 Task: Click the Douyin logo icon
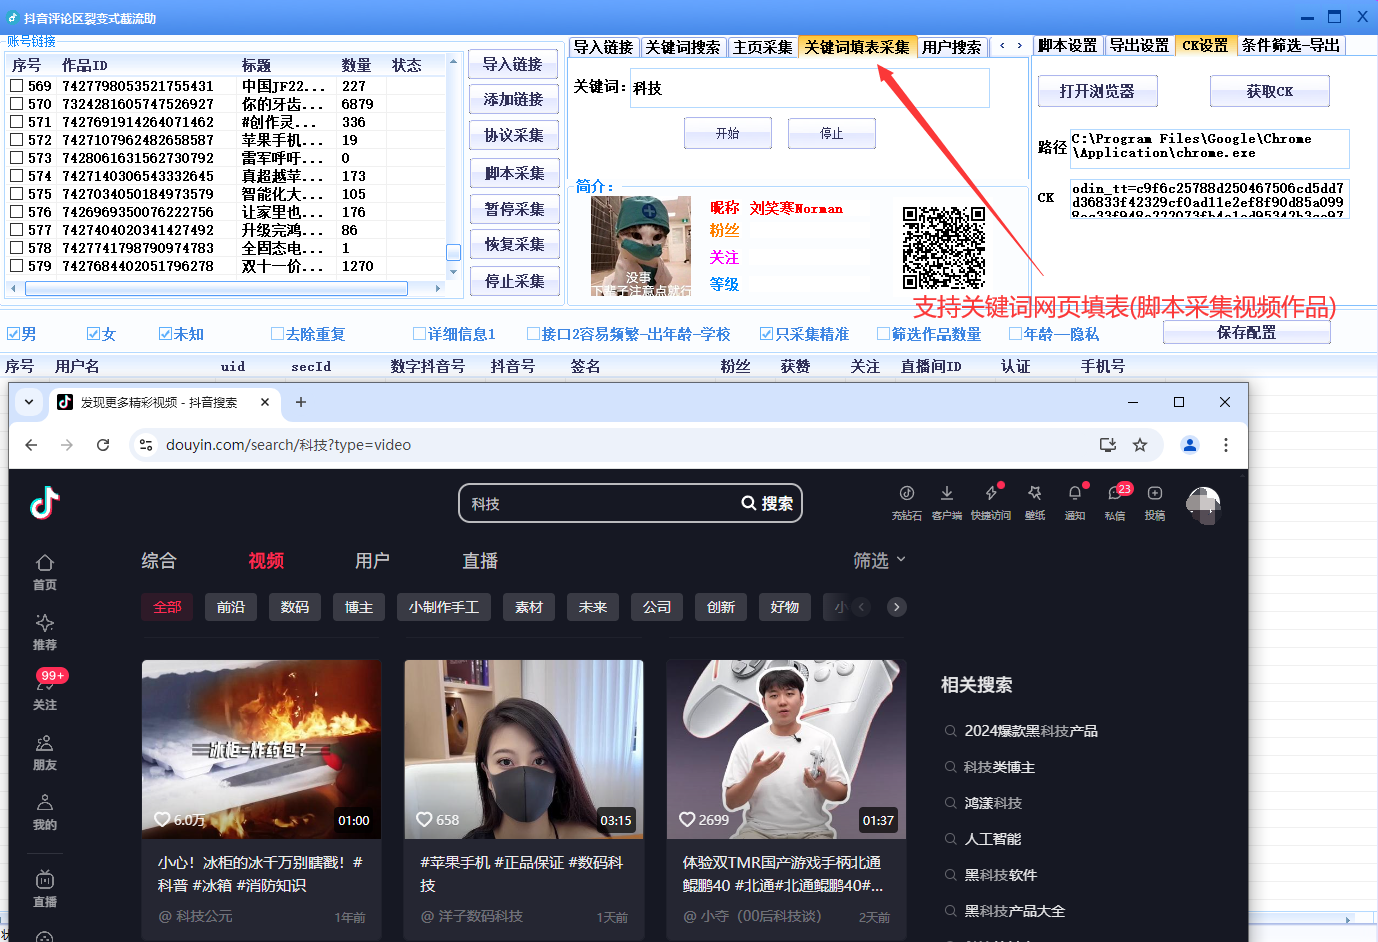coord(44,503)
